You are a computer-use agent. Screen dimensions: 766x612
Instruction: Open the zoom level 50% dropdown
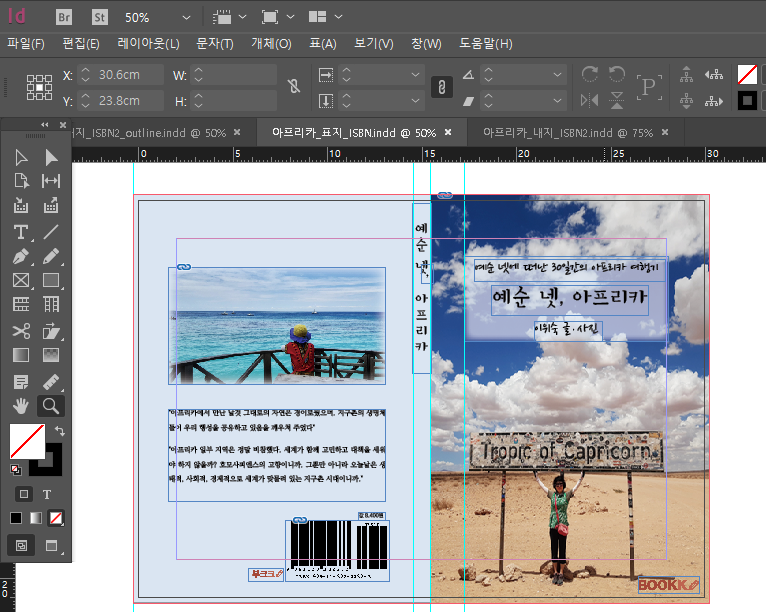pos(189,18)
